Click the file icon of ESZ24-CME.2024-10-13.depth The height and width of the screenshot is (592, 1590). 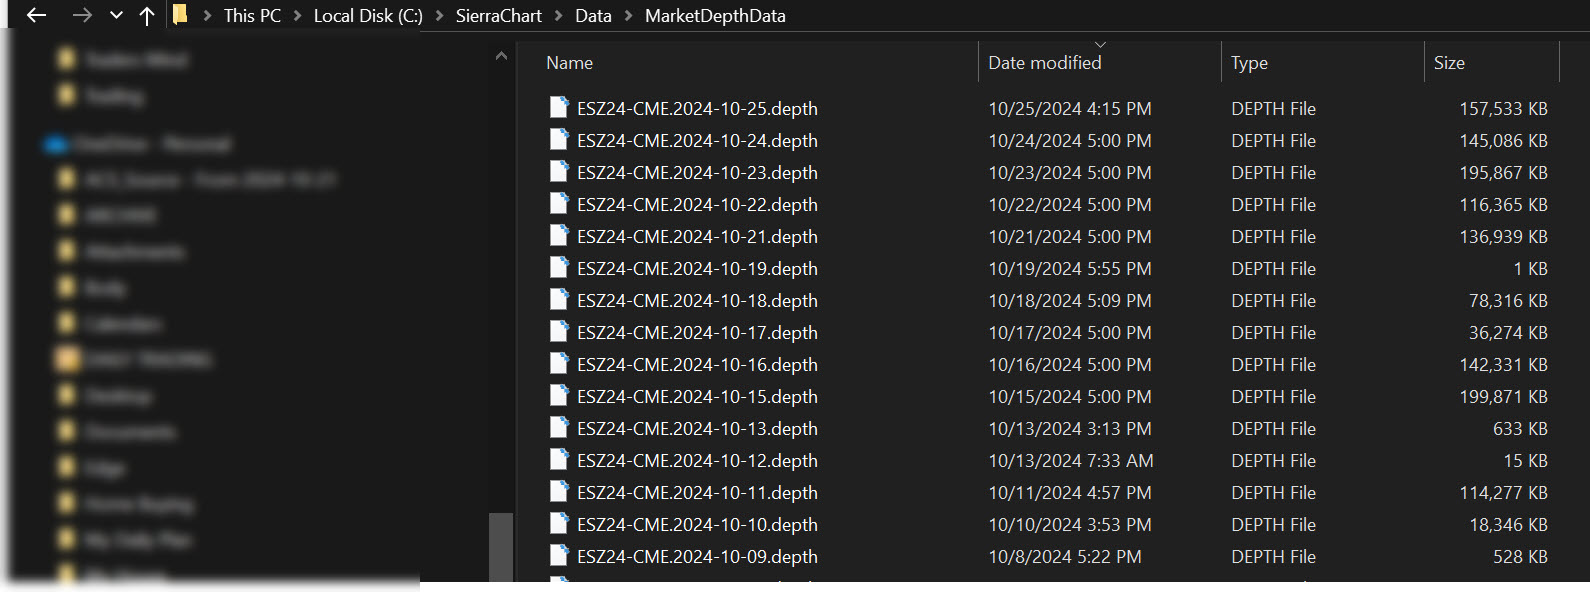(x=559, y=428)
